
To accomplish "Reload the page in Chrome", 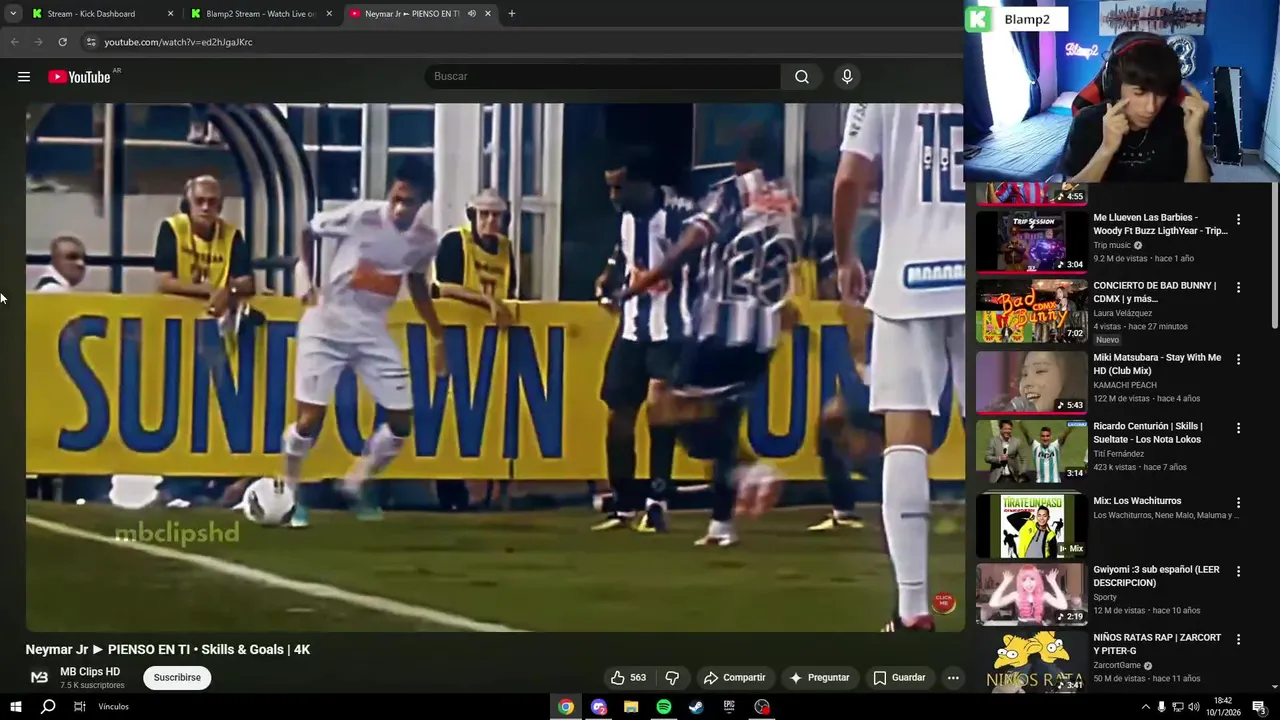I will point(62,42).
